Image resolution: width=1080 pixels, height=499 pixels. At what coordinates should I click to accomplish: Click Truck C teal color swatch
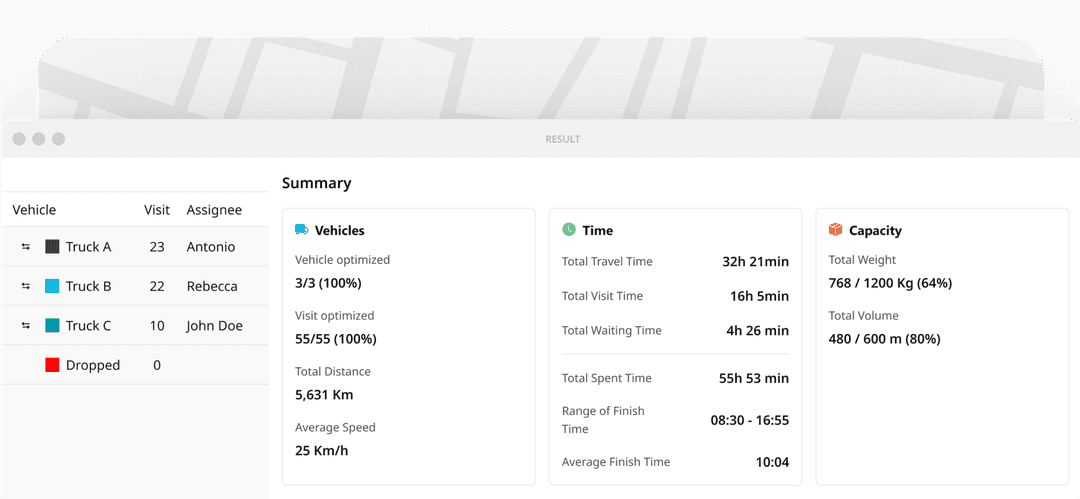click(52, 326)
